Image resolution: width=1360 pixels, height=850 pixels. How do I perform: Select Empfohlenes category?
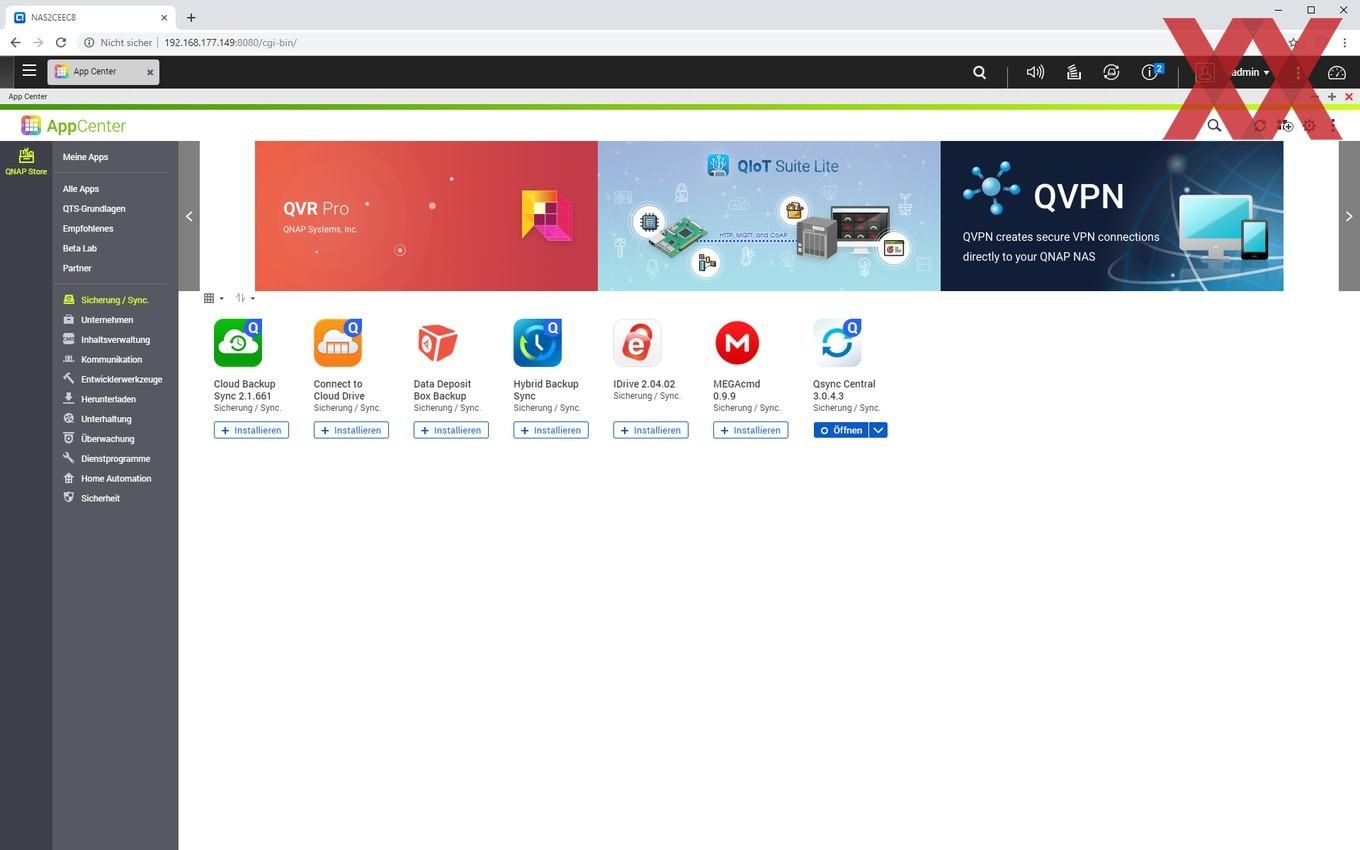pyautogui.click(x=88, y=229)
